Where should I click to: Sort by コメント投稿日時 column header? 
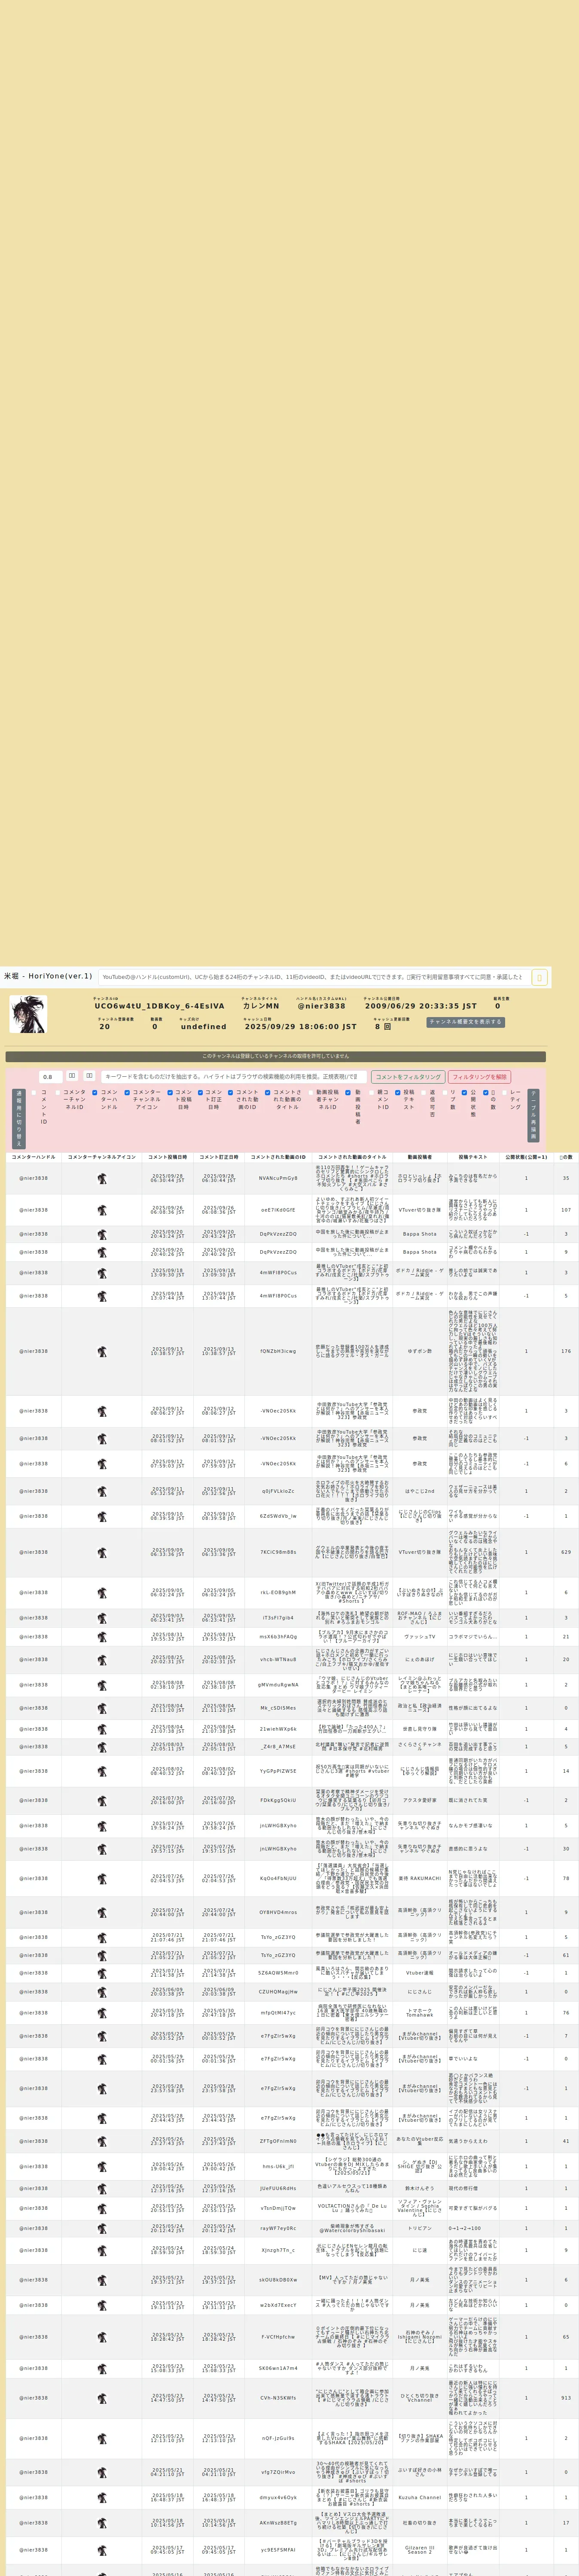[x=168, y=1157]
